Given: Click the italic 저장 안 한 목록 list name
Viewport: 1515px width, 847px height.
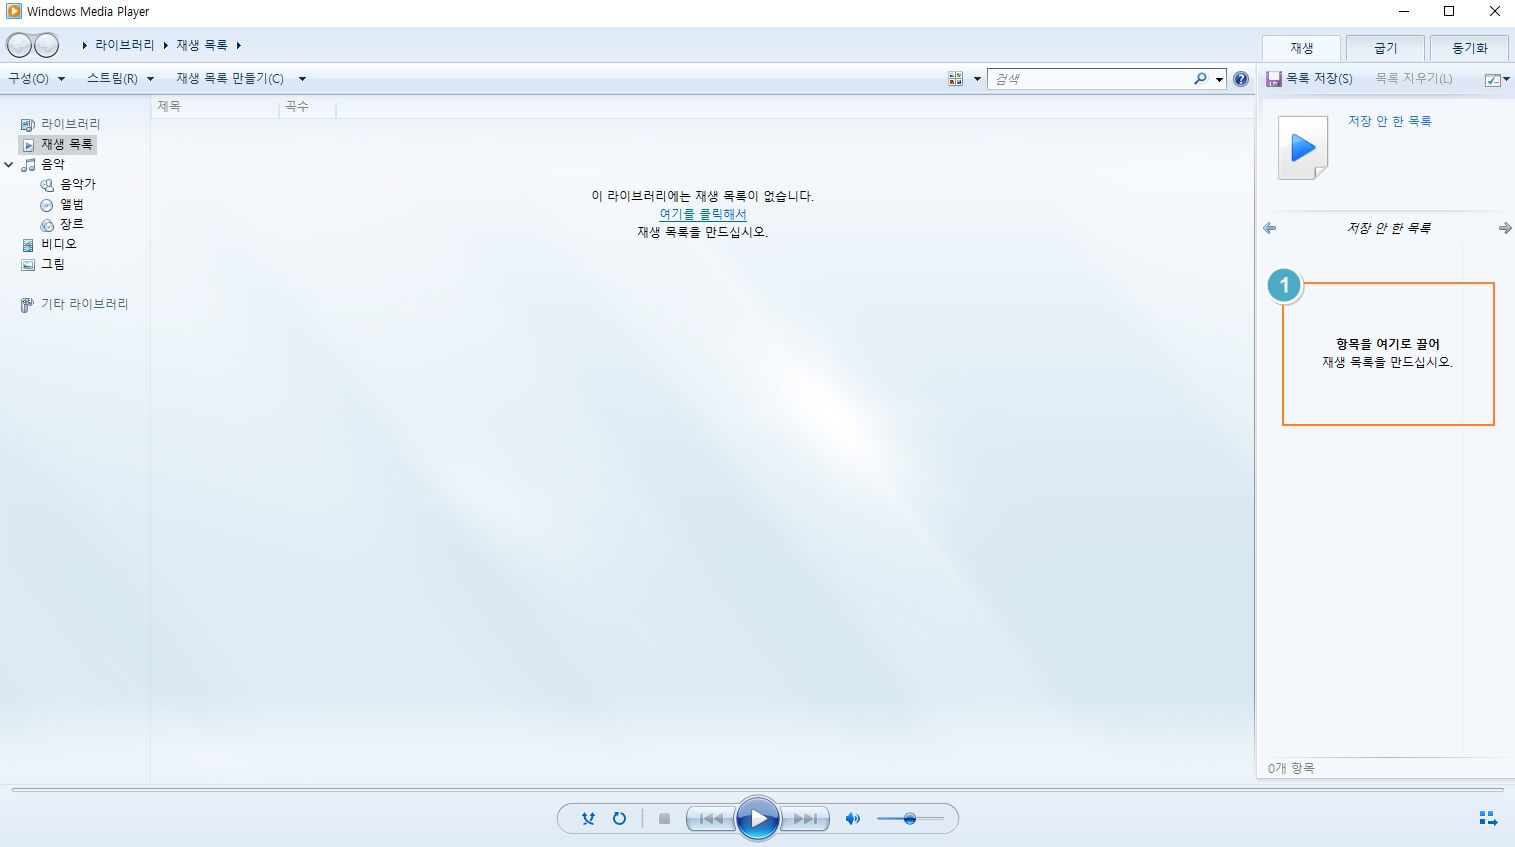Looking at the screenshot, I should (x=1388, y=228).
